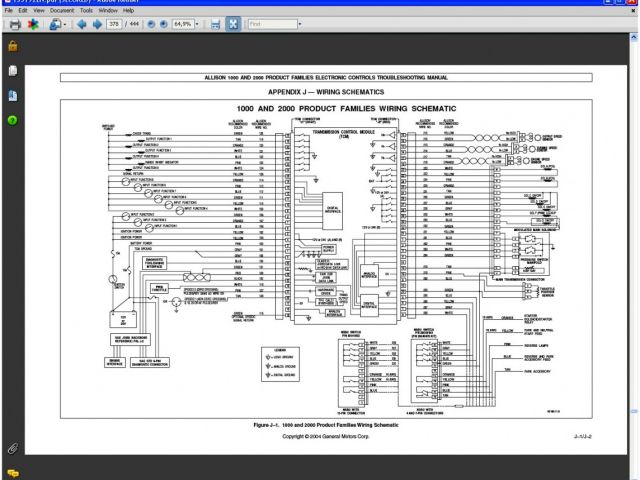Click the colorful collaborate icon beside Print

tap(35, 23)
